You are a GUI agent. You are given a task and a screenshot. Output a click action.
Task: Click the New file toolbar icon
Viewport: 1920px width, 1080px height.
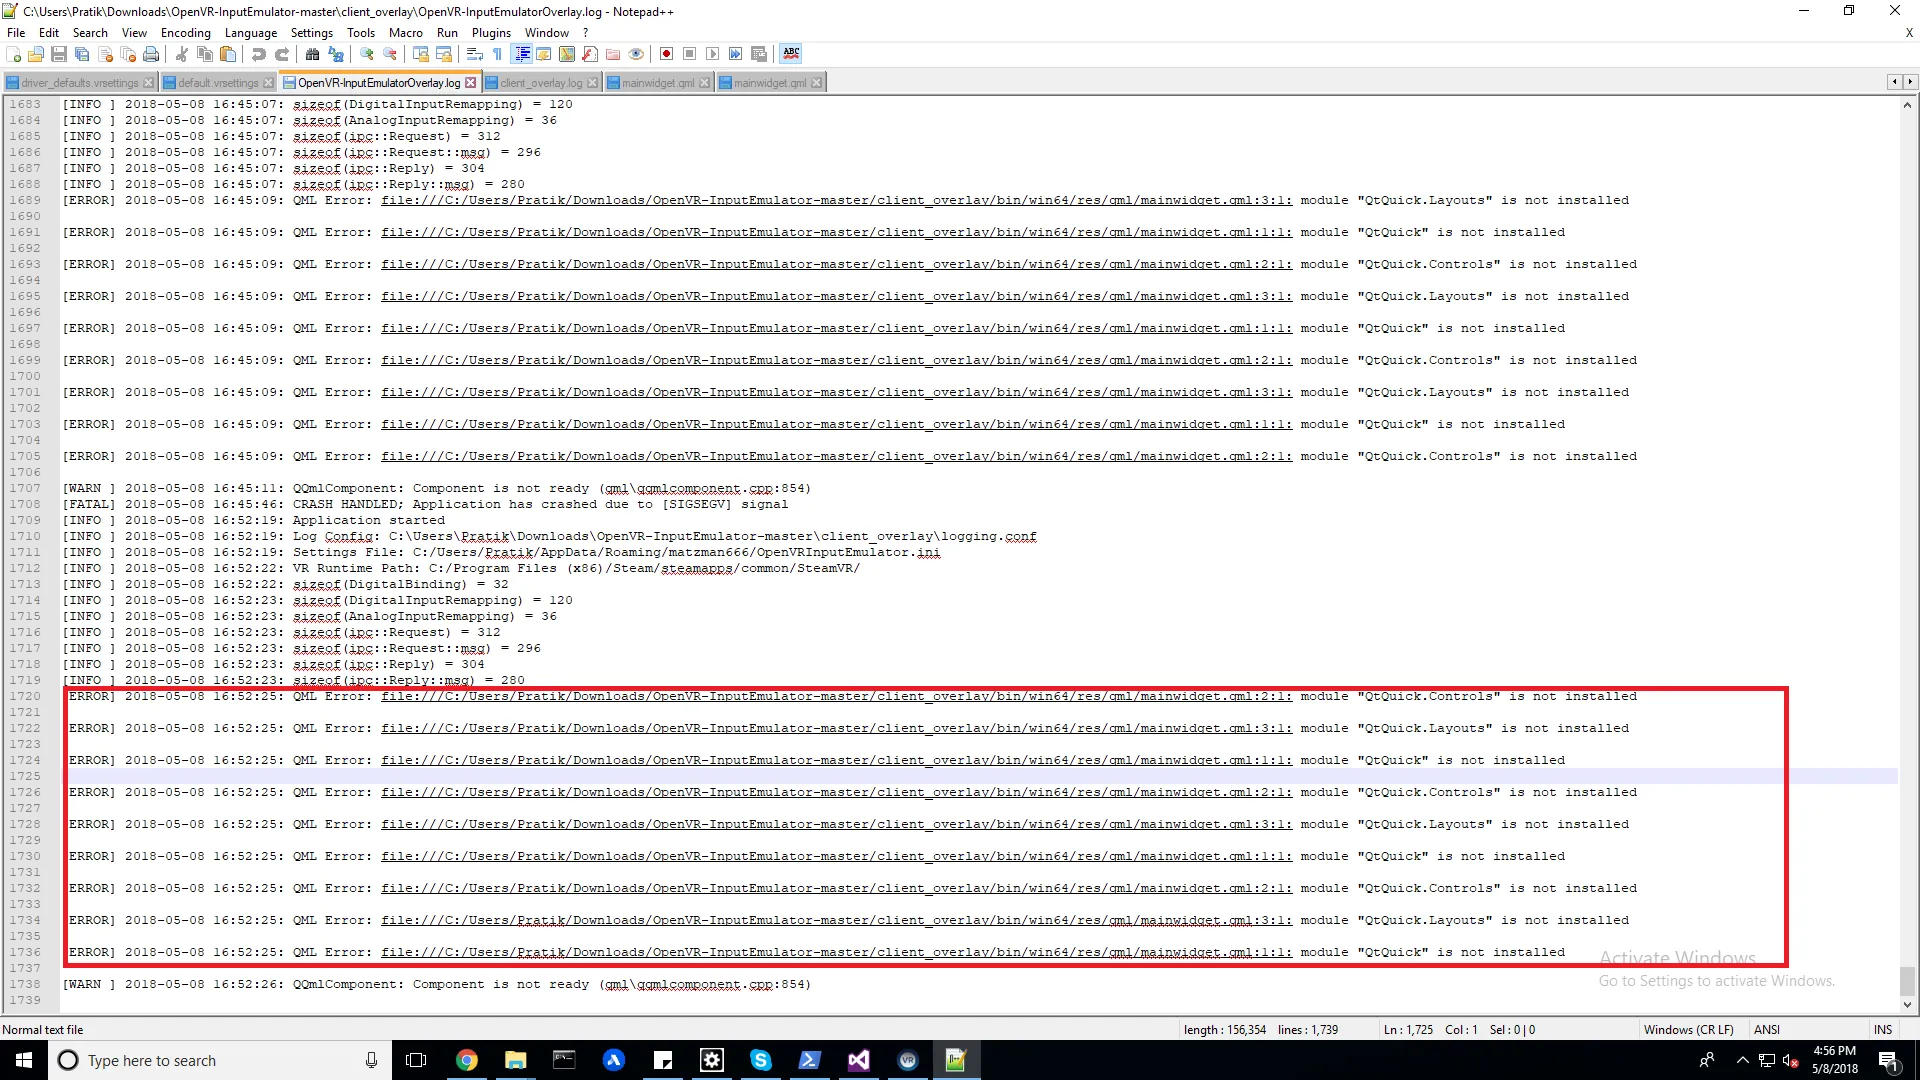point(13,54)
